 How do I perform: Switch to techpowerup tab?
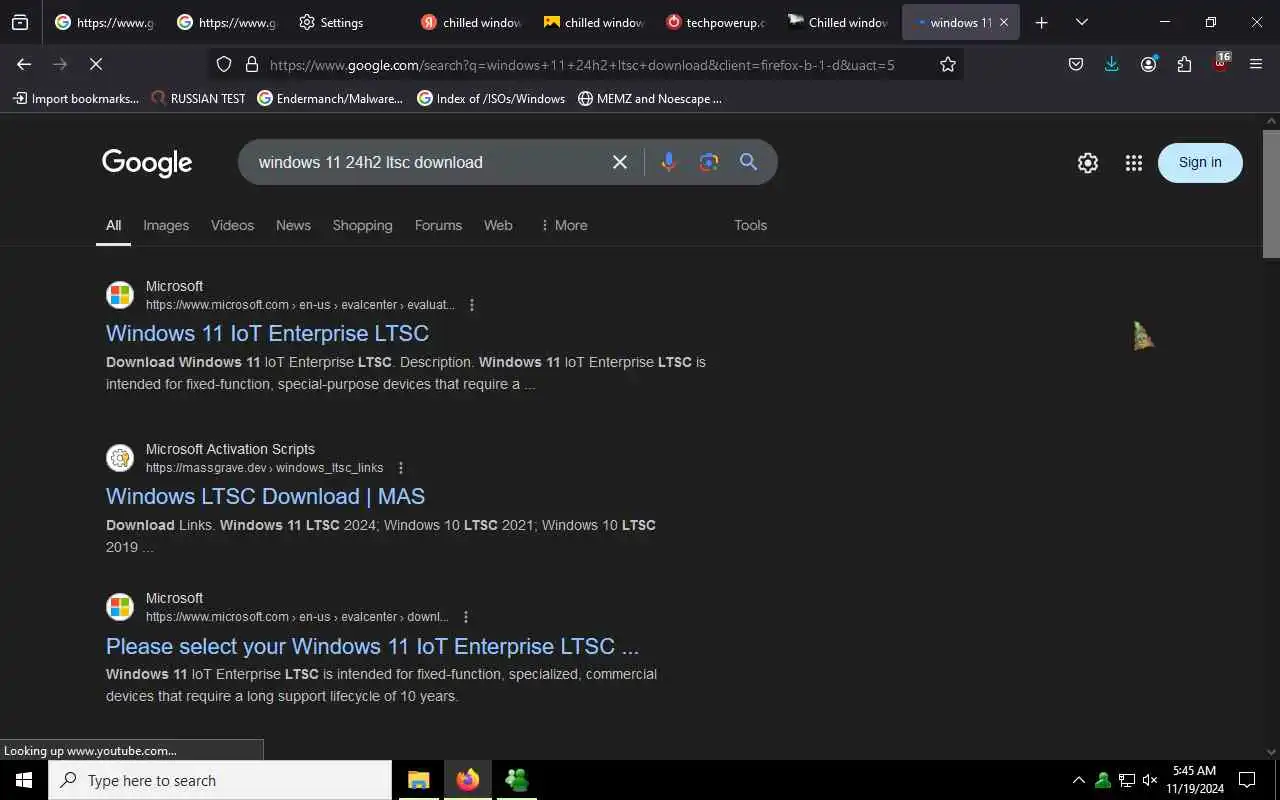pyautogui.click(x=715, y=22)
